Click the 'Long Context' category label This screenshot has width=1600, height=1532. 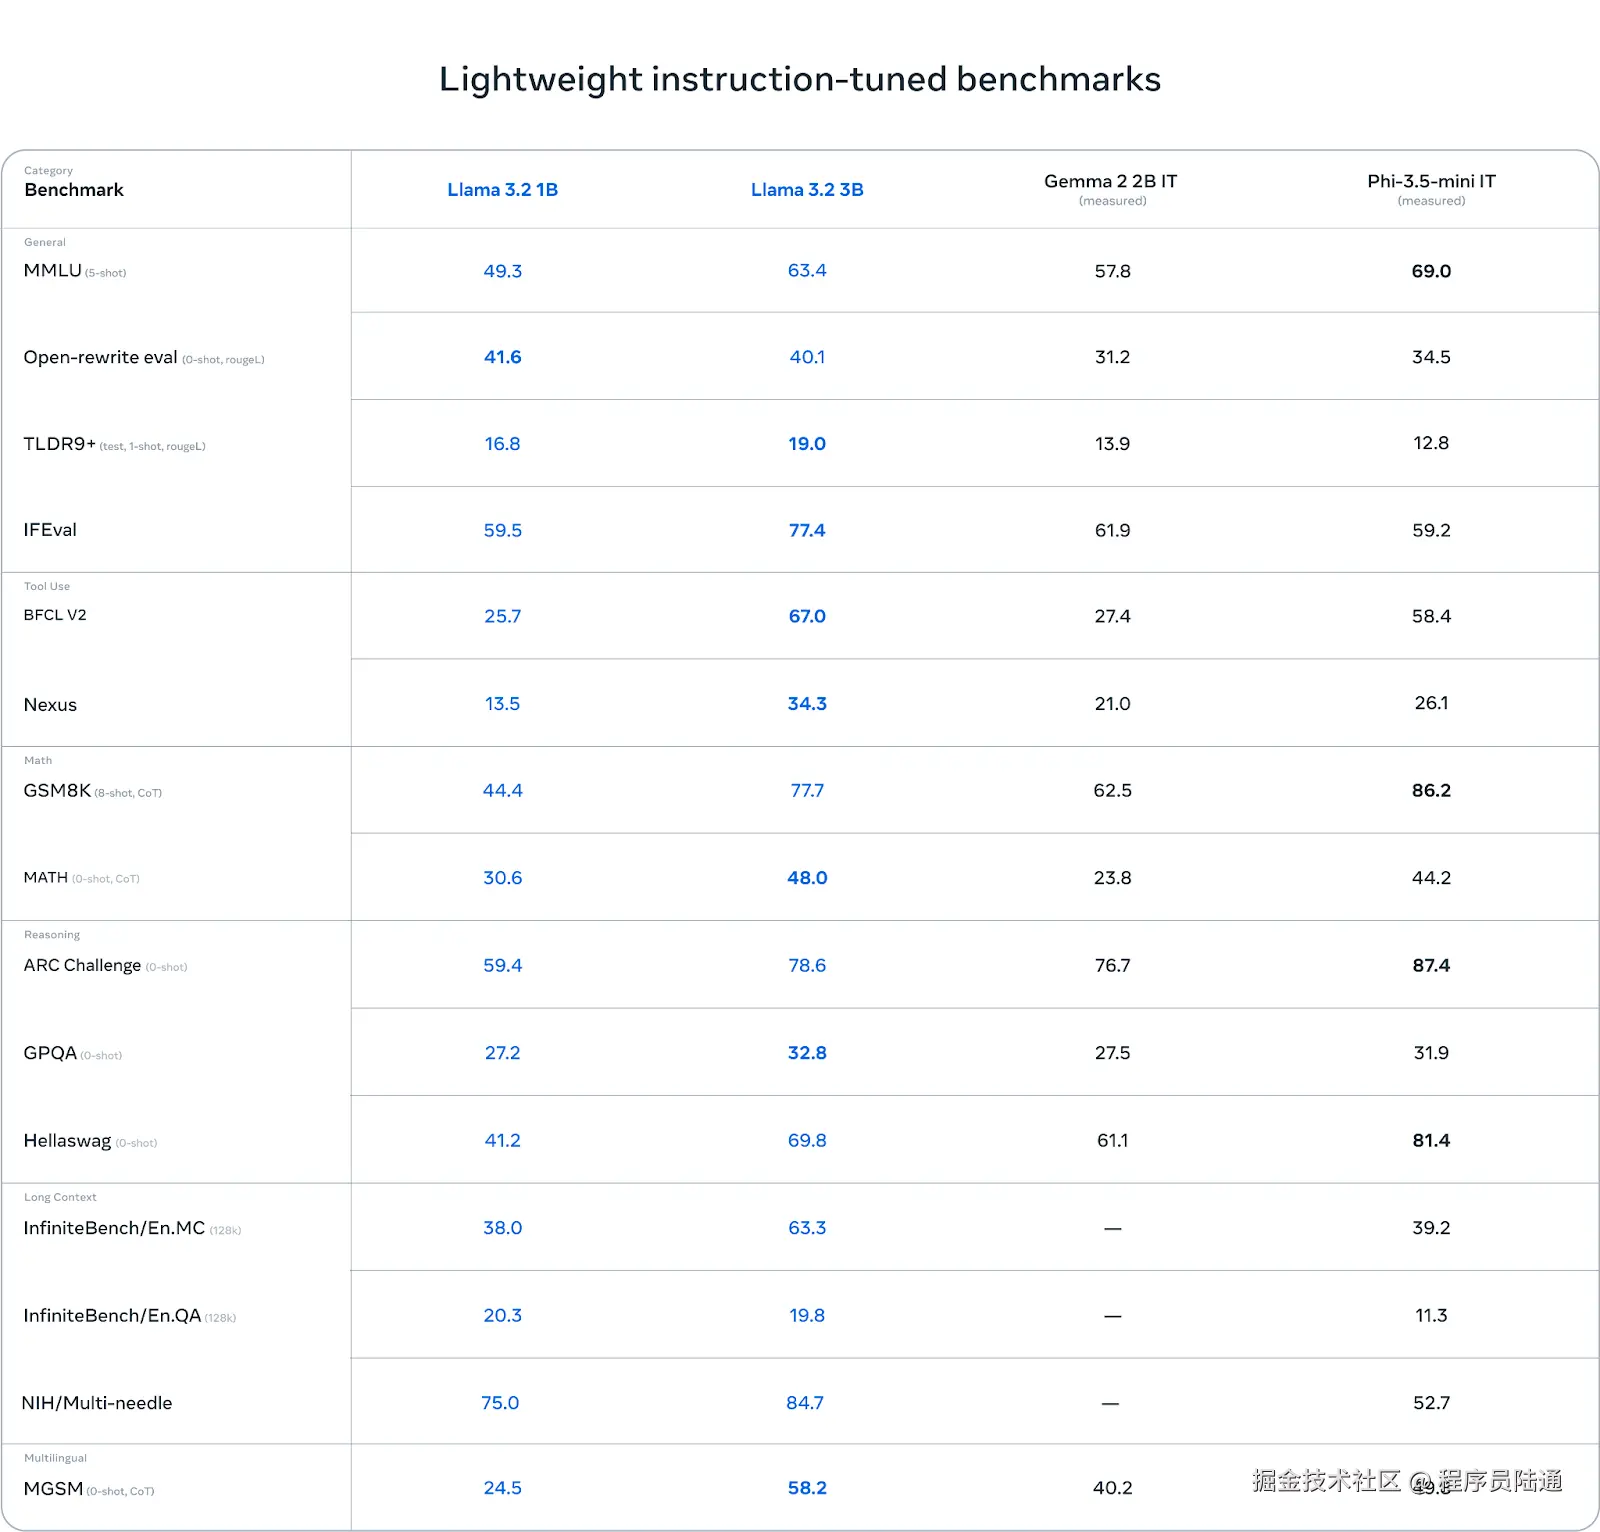click(x=60, y=1197)
